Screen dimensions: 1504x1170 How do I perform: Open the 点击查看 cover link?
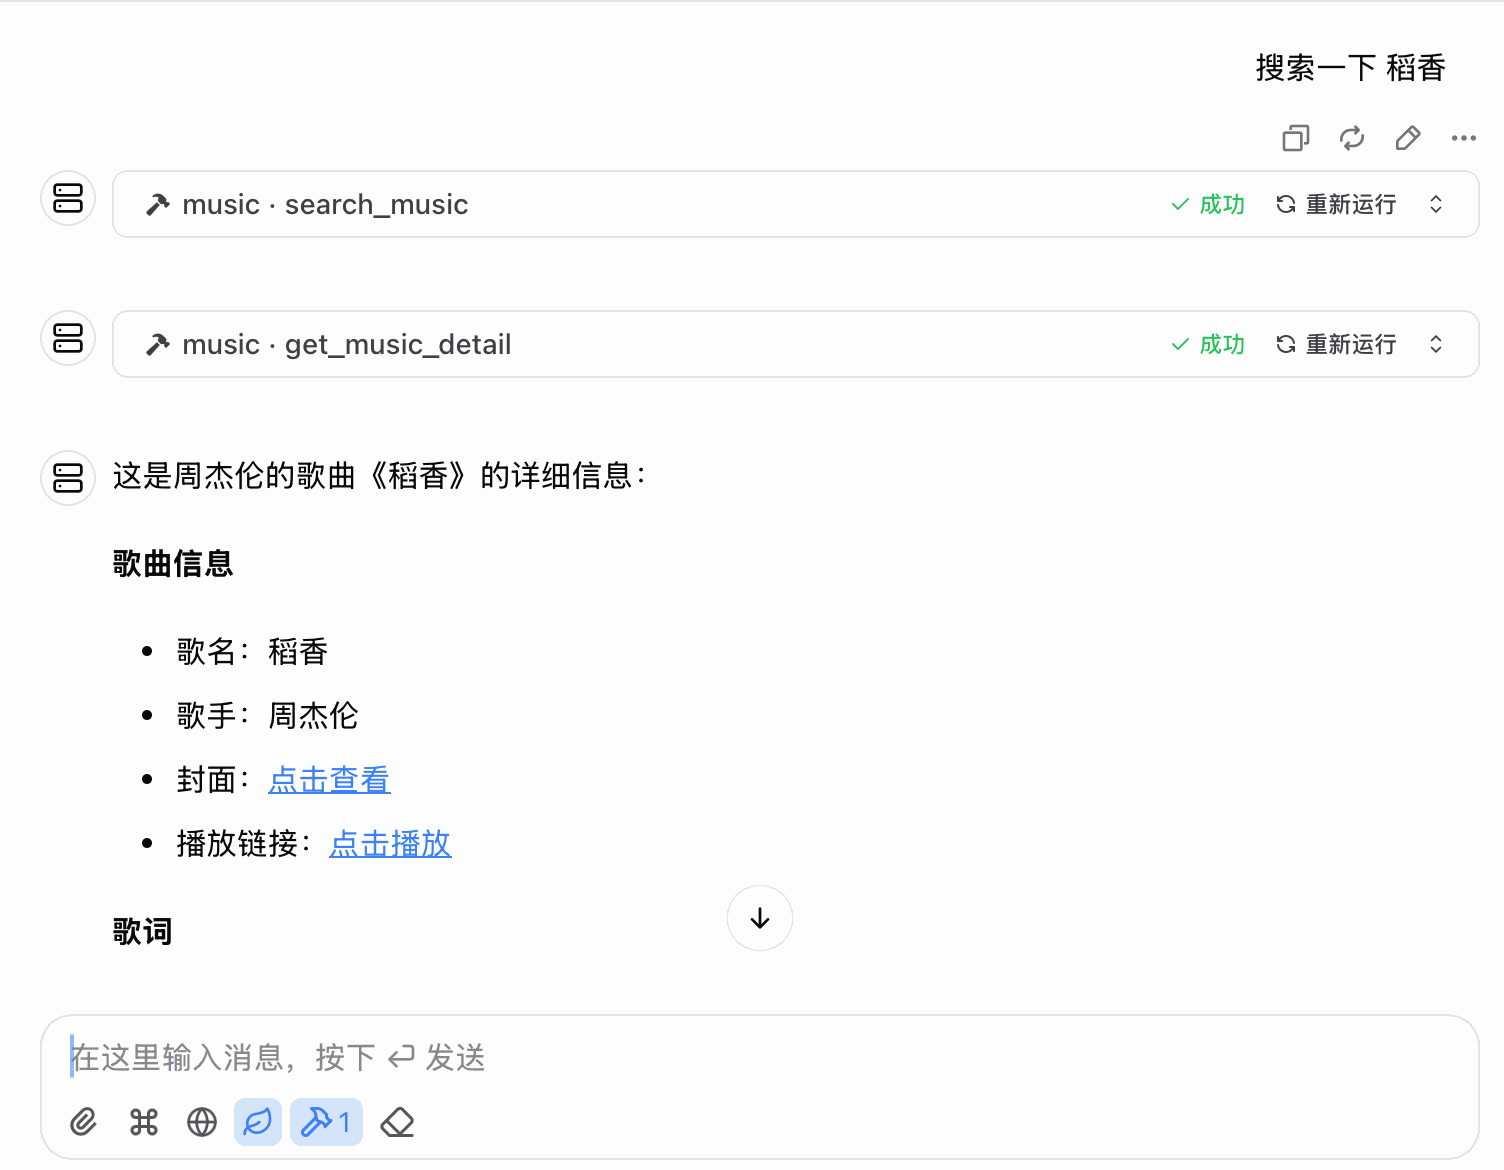click(329, 780)
